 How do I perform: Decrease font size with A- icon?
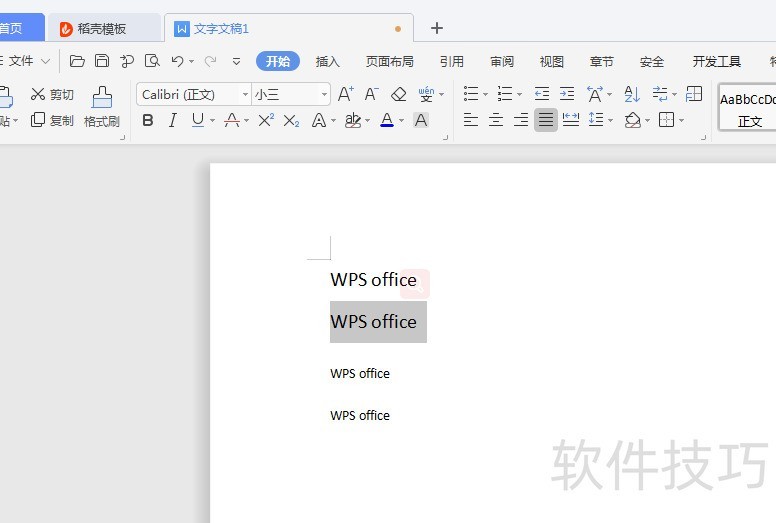click(371, 94)
